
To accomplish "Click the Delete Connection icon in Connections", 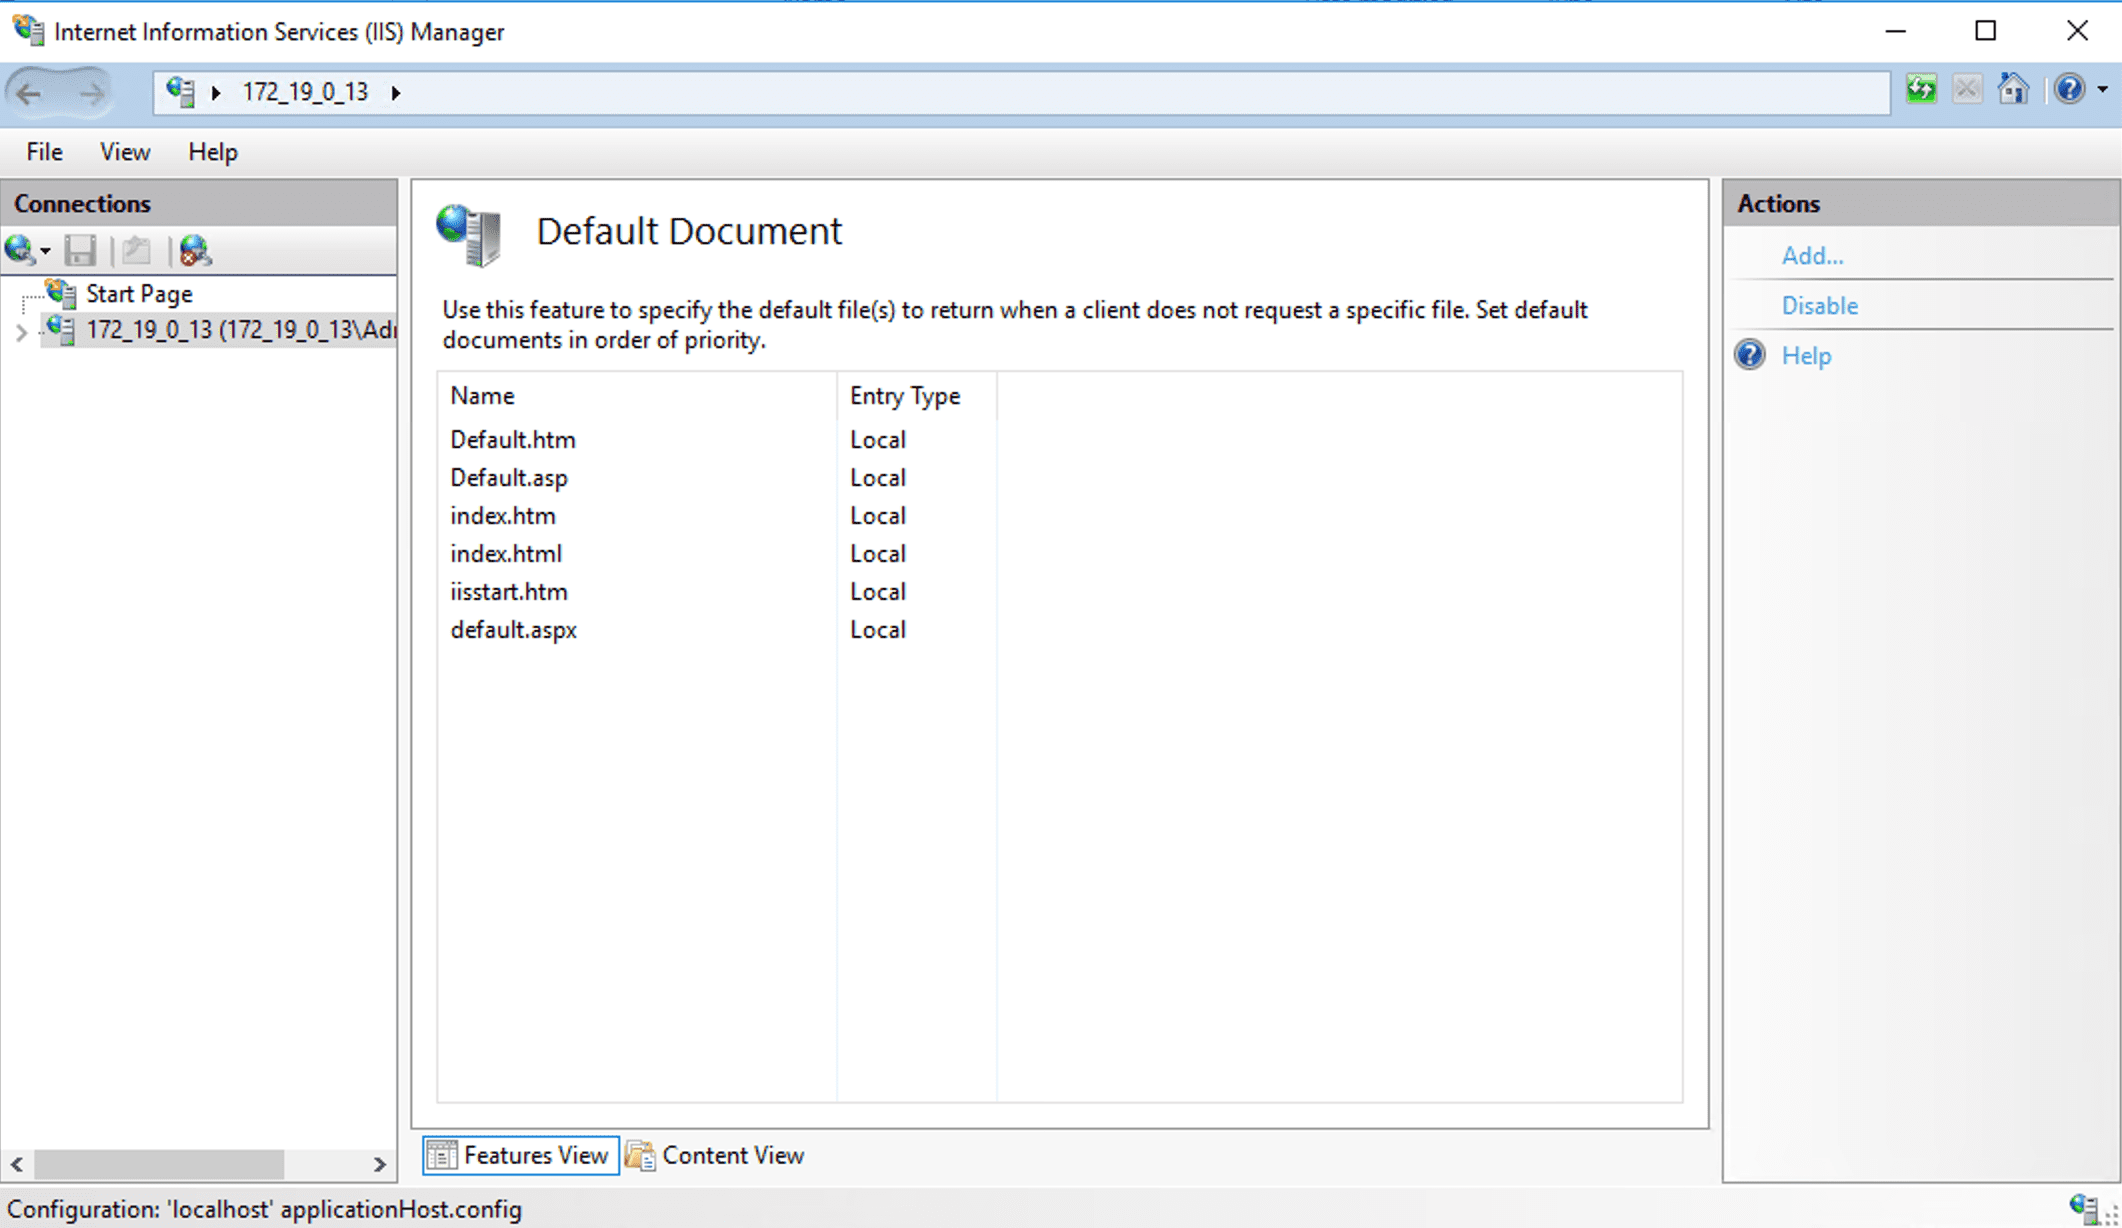I will tap(195, 250).
